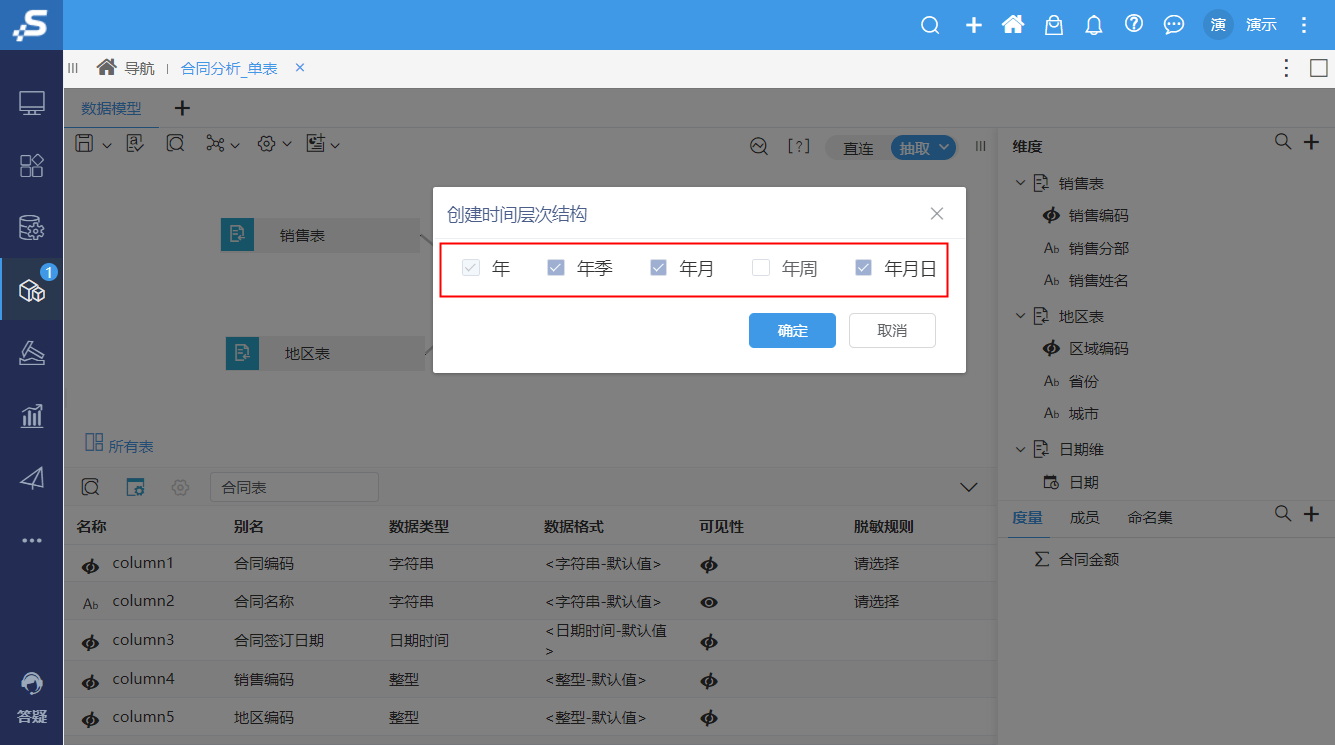
Task: Click the notifications bell in the top bar
Action: point(1093,25)
